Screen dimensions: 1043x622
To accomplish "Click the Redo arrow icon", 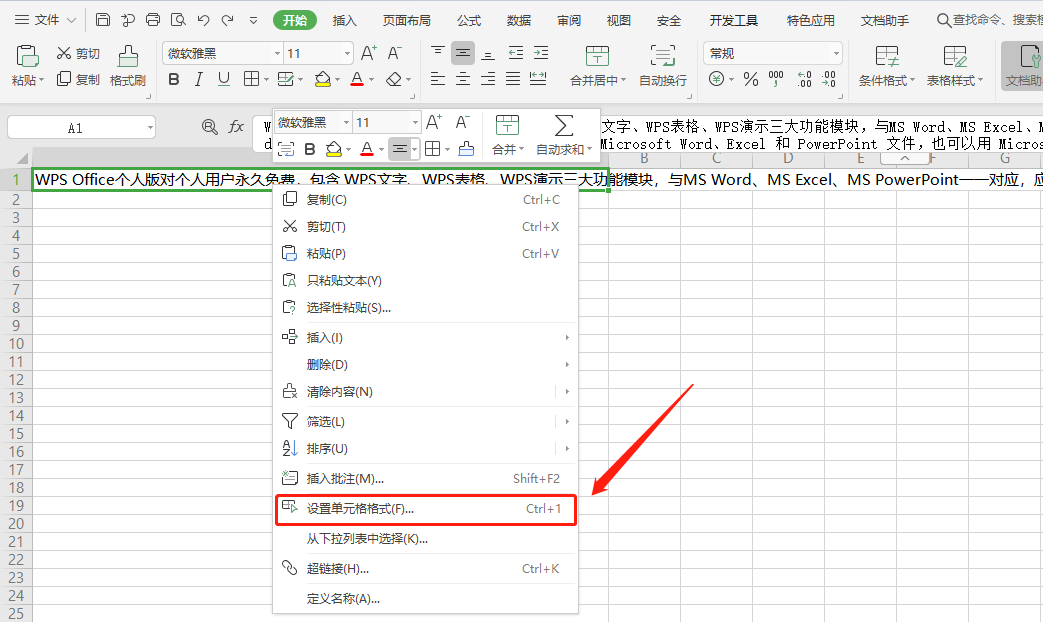I will click(x=227, y=20).
